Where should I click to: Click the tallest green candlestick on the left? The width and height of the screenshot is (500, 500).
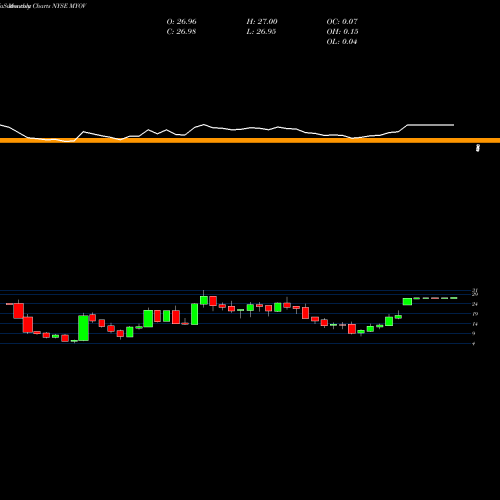83,328
